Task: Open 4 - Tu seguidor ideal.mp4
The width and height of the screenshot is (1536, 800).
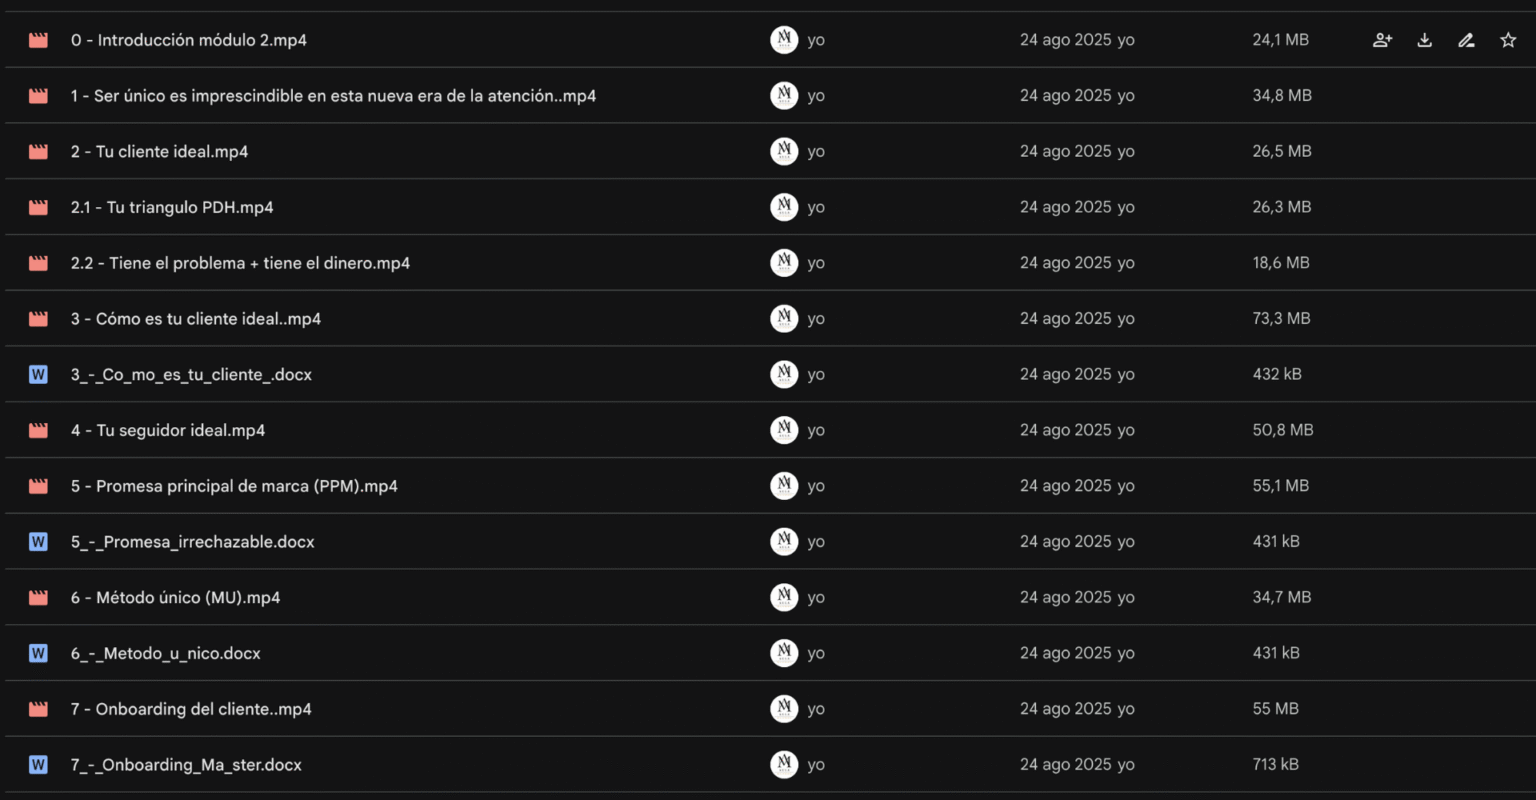Action: pos(168,431)
